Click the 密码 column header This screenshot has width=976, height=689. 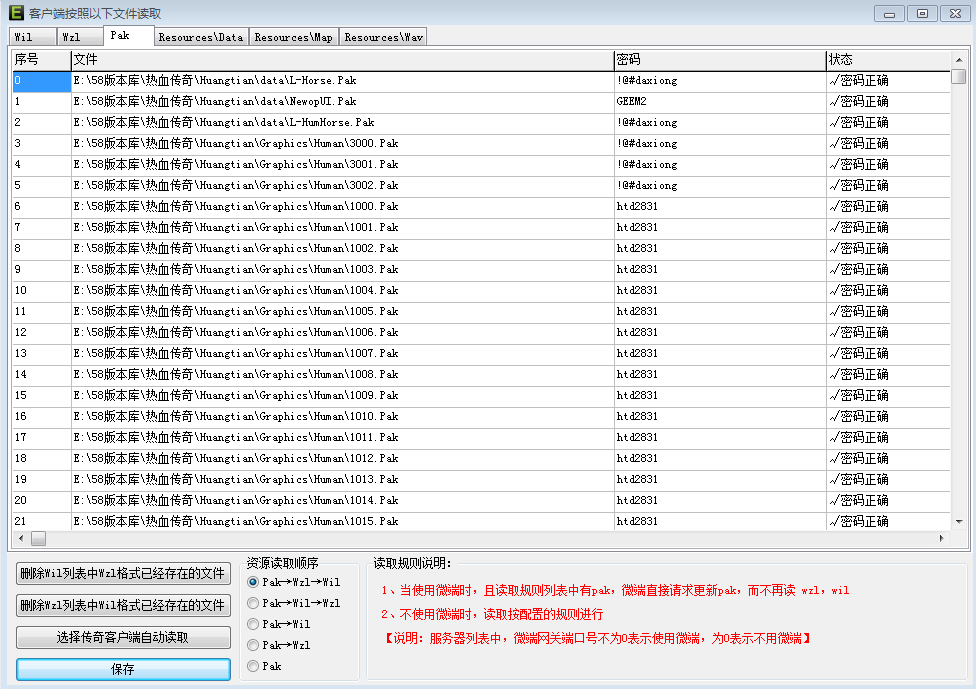(719, 60)
